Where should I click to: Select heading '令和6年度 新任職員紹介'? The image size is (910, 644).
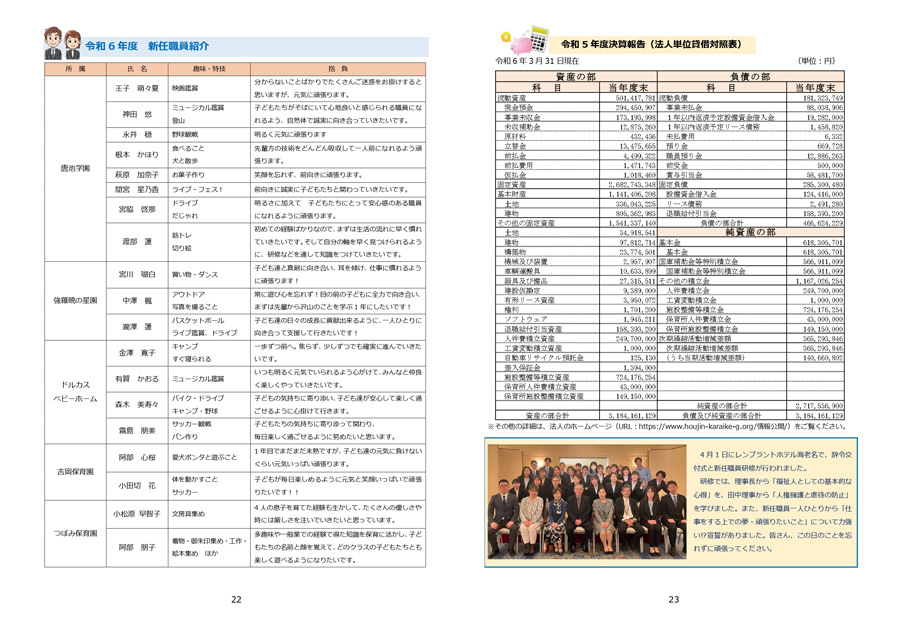[147, 46]
